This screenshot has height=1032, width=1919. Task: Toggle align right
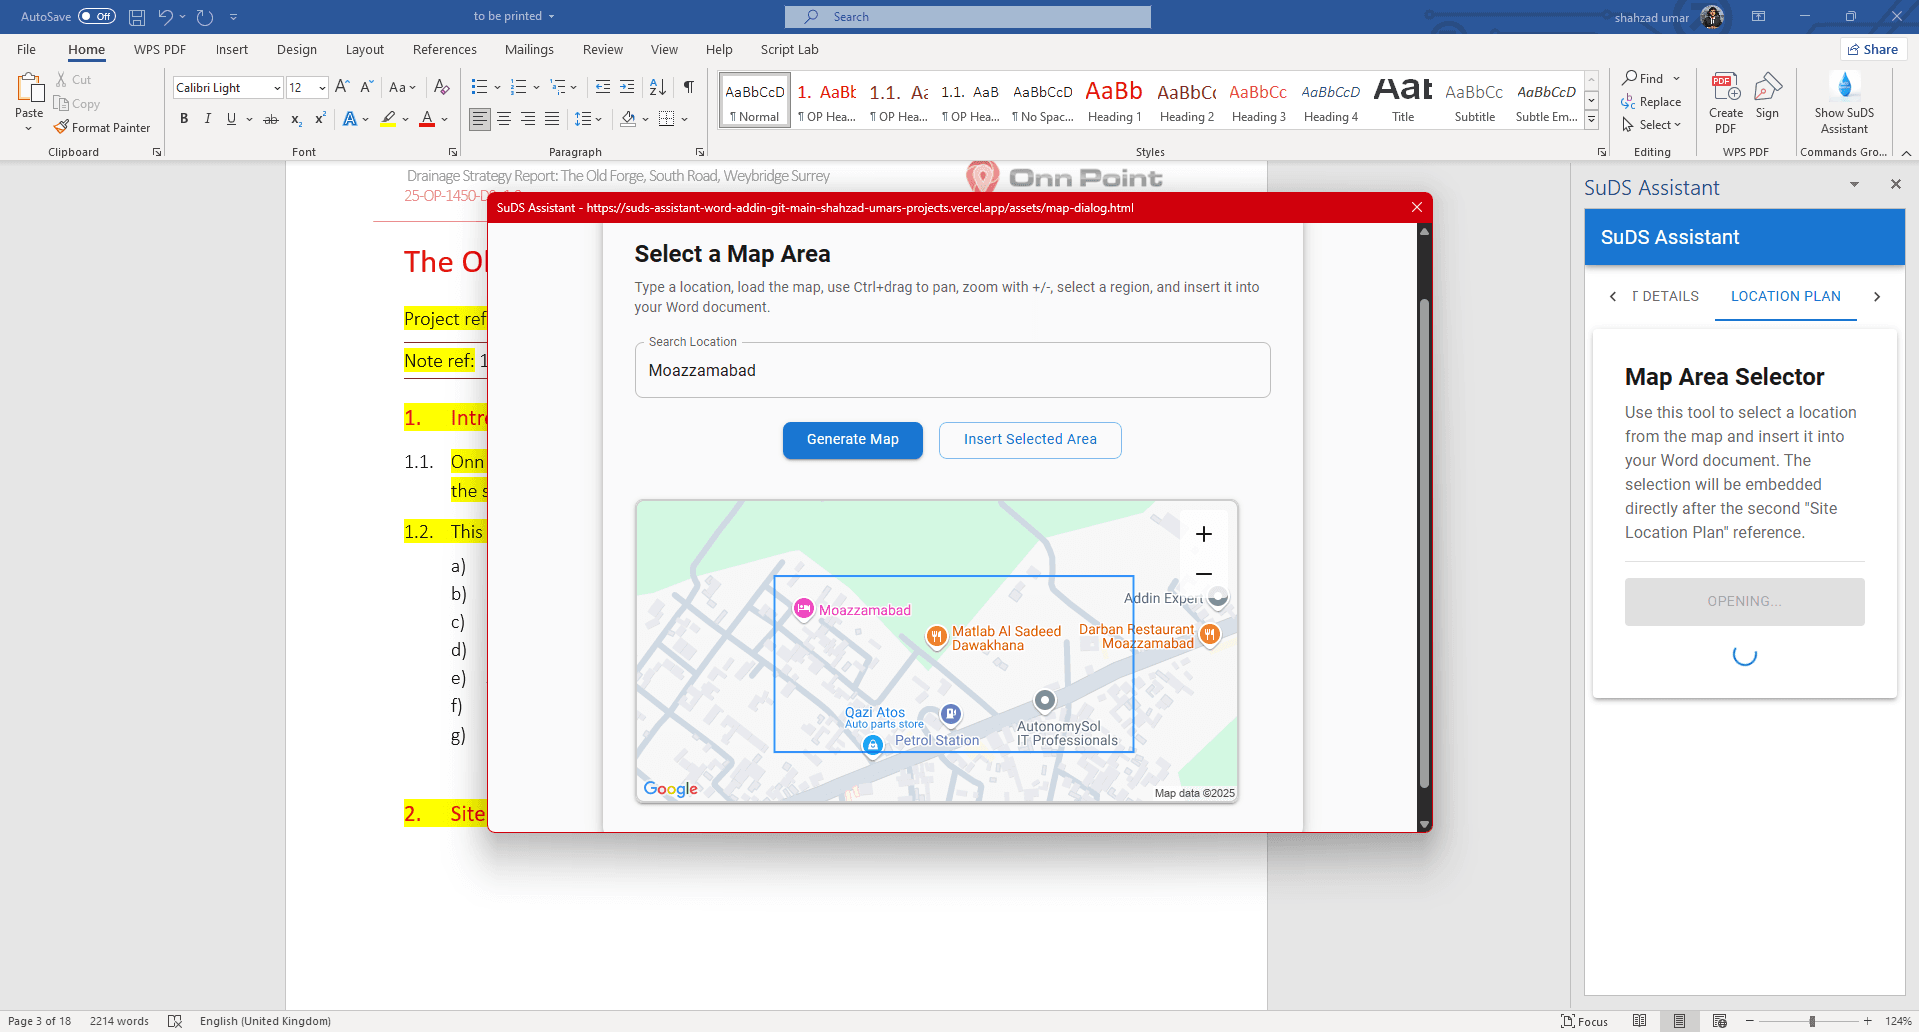coord(528,119)
